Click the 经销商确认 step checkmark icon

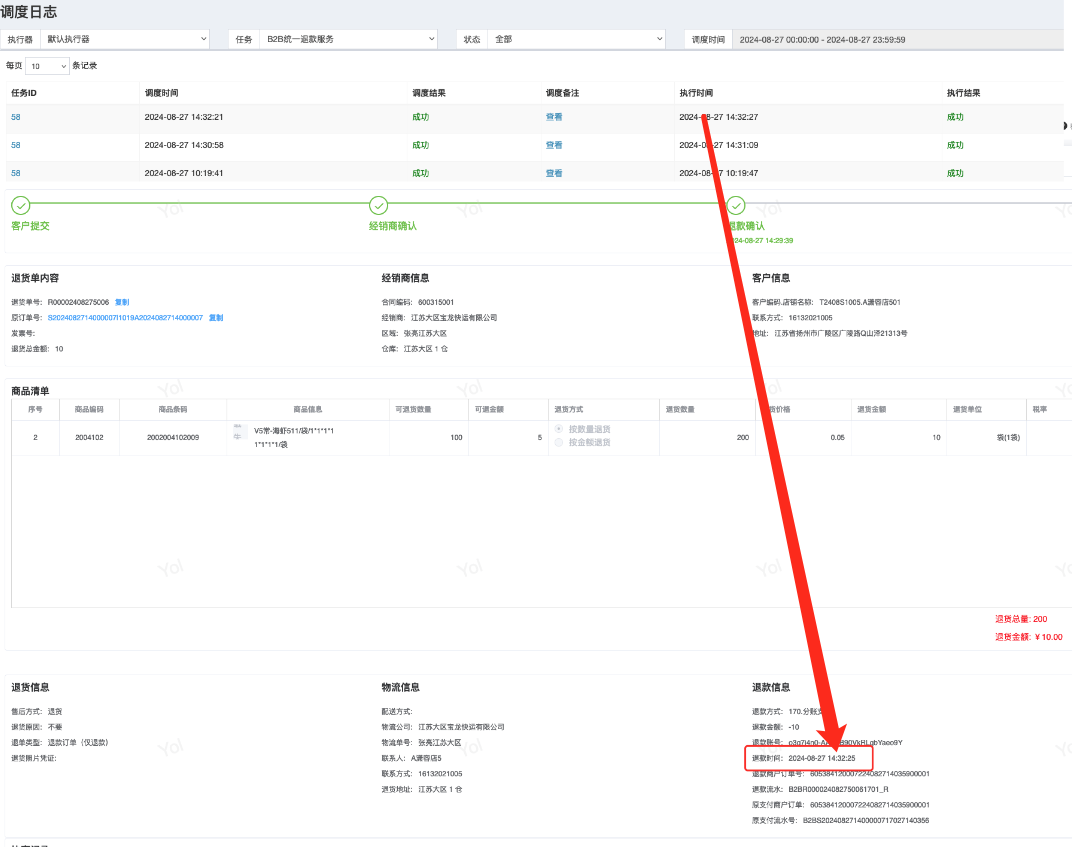tap(378, 205)
